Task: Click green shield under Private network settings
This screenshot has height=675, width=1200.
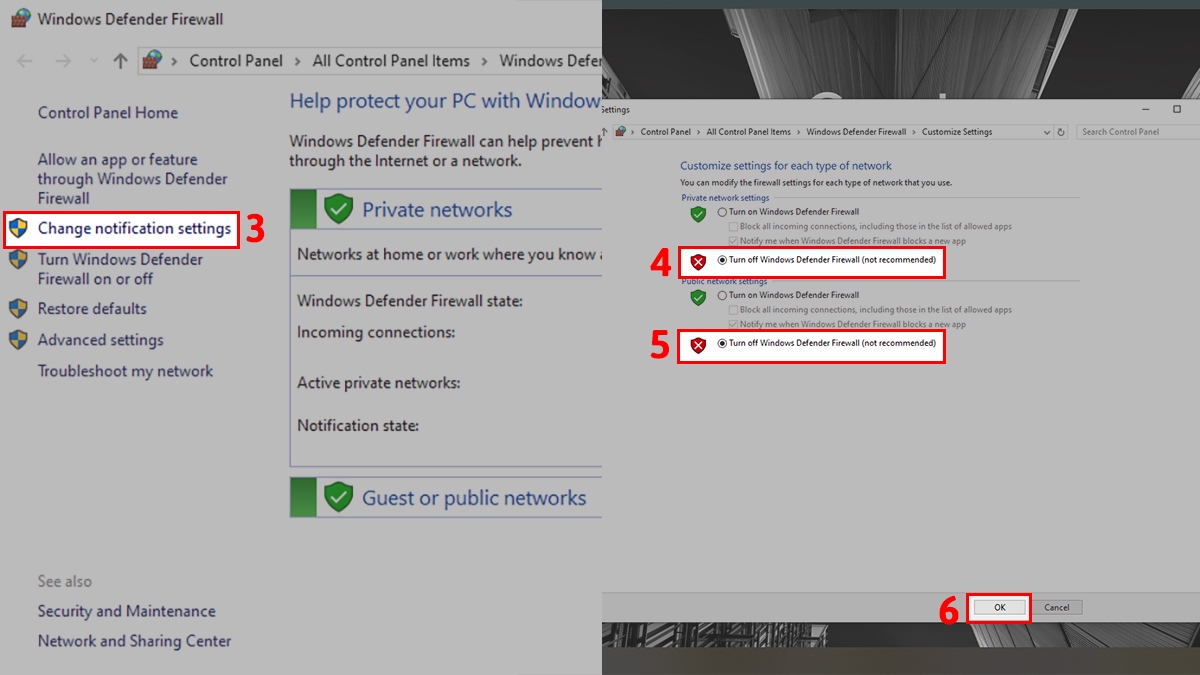Action: [698, 213]
